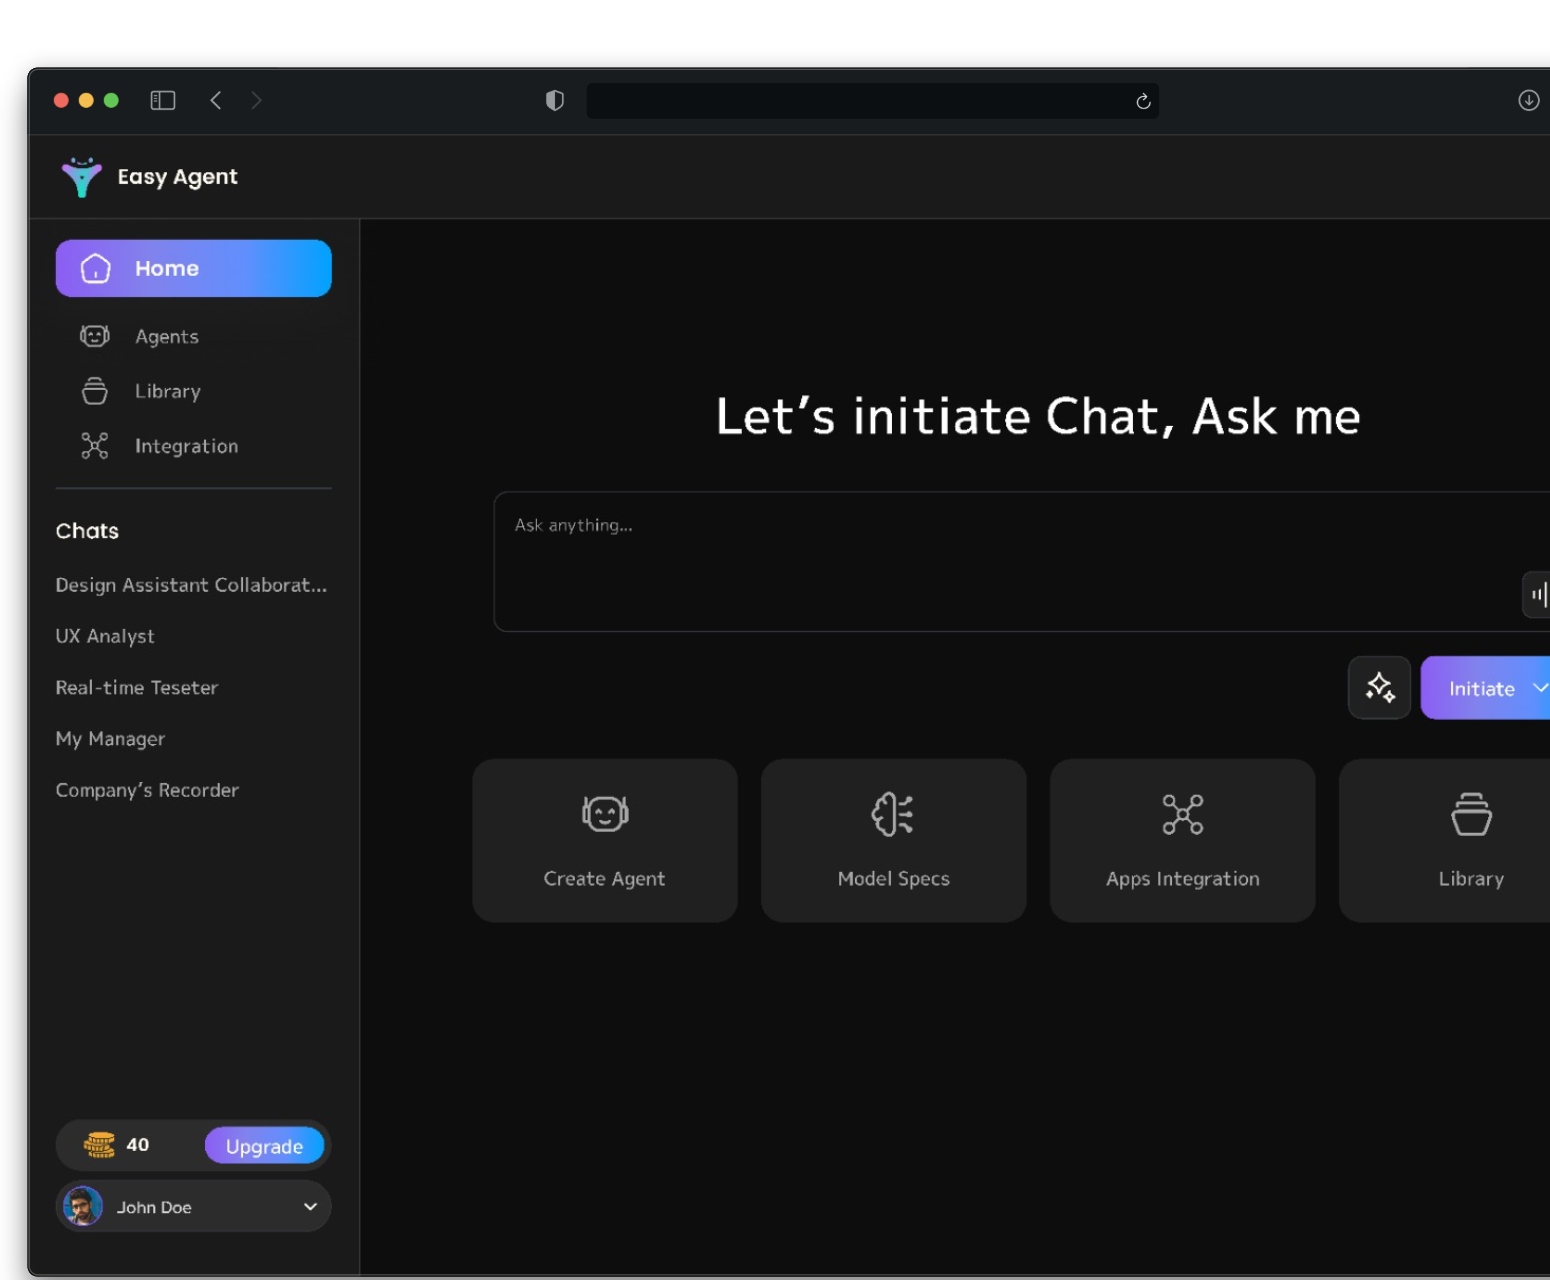Go back using the browser arrow

216,100
